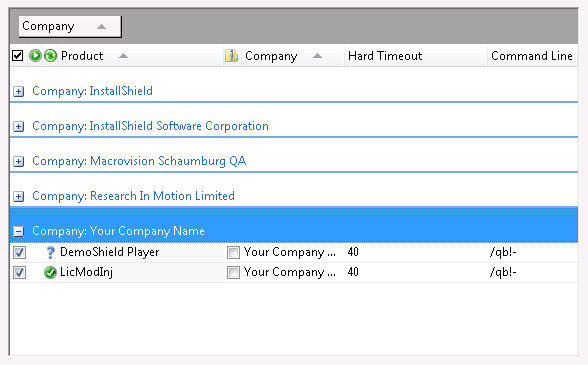Click sort arrow in Company group-by box
The width and height of the screenshot is (588, 365).
pos(101,27)
